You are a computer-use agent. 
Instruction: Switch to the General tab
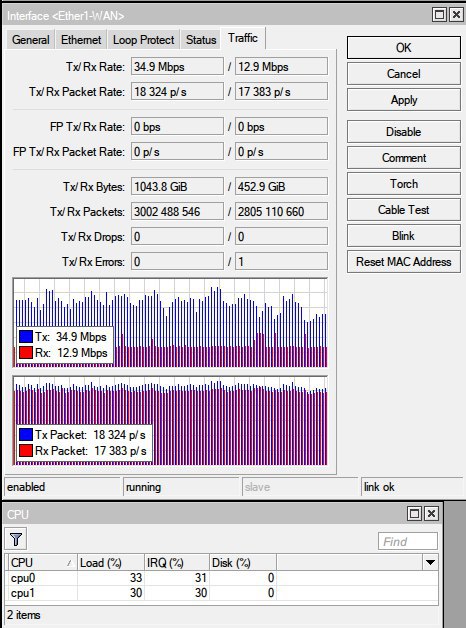tap(30, 40)
